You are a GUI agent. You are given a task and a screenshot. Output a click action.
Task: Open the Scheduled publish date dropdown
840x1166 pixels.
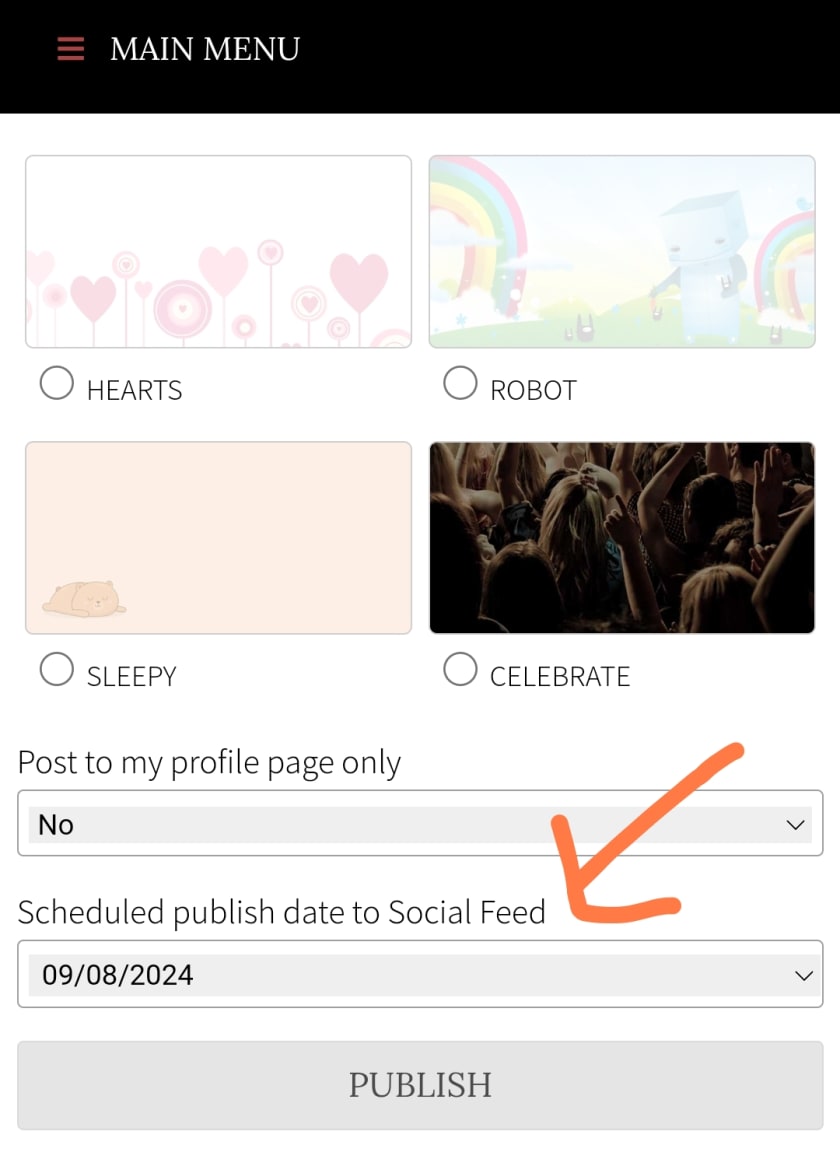coord(420,974)
